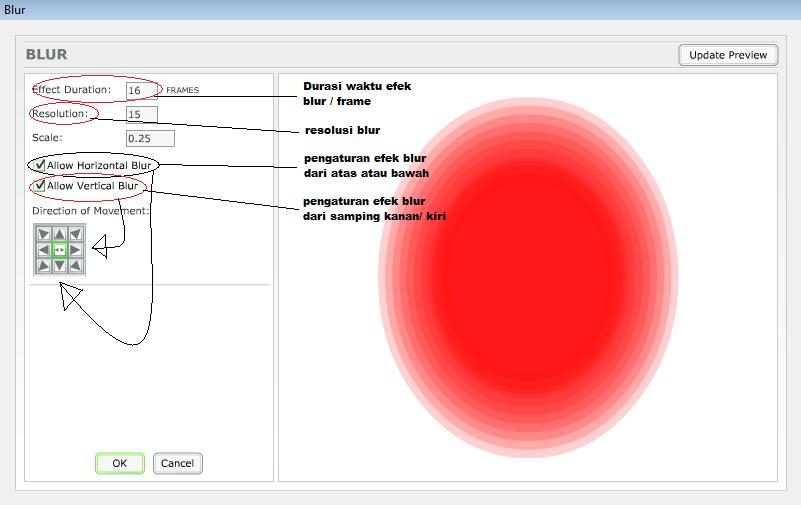Click the Update Preview button

pos(728,55)
